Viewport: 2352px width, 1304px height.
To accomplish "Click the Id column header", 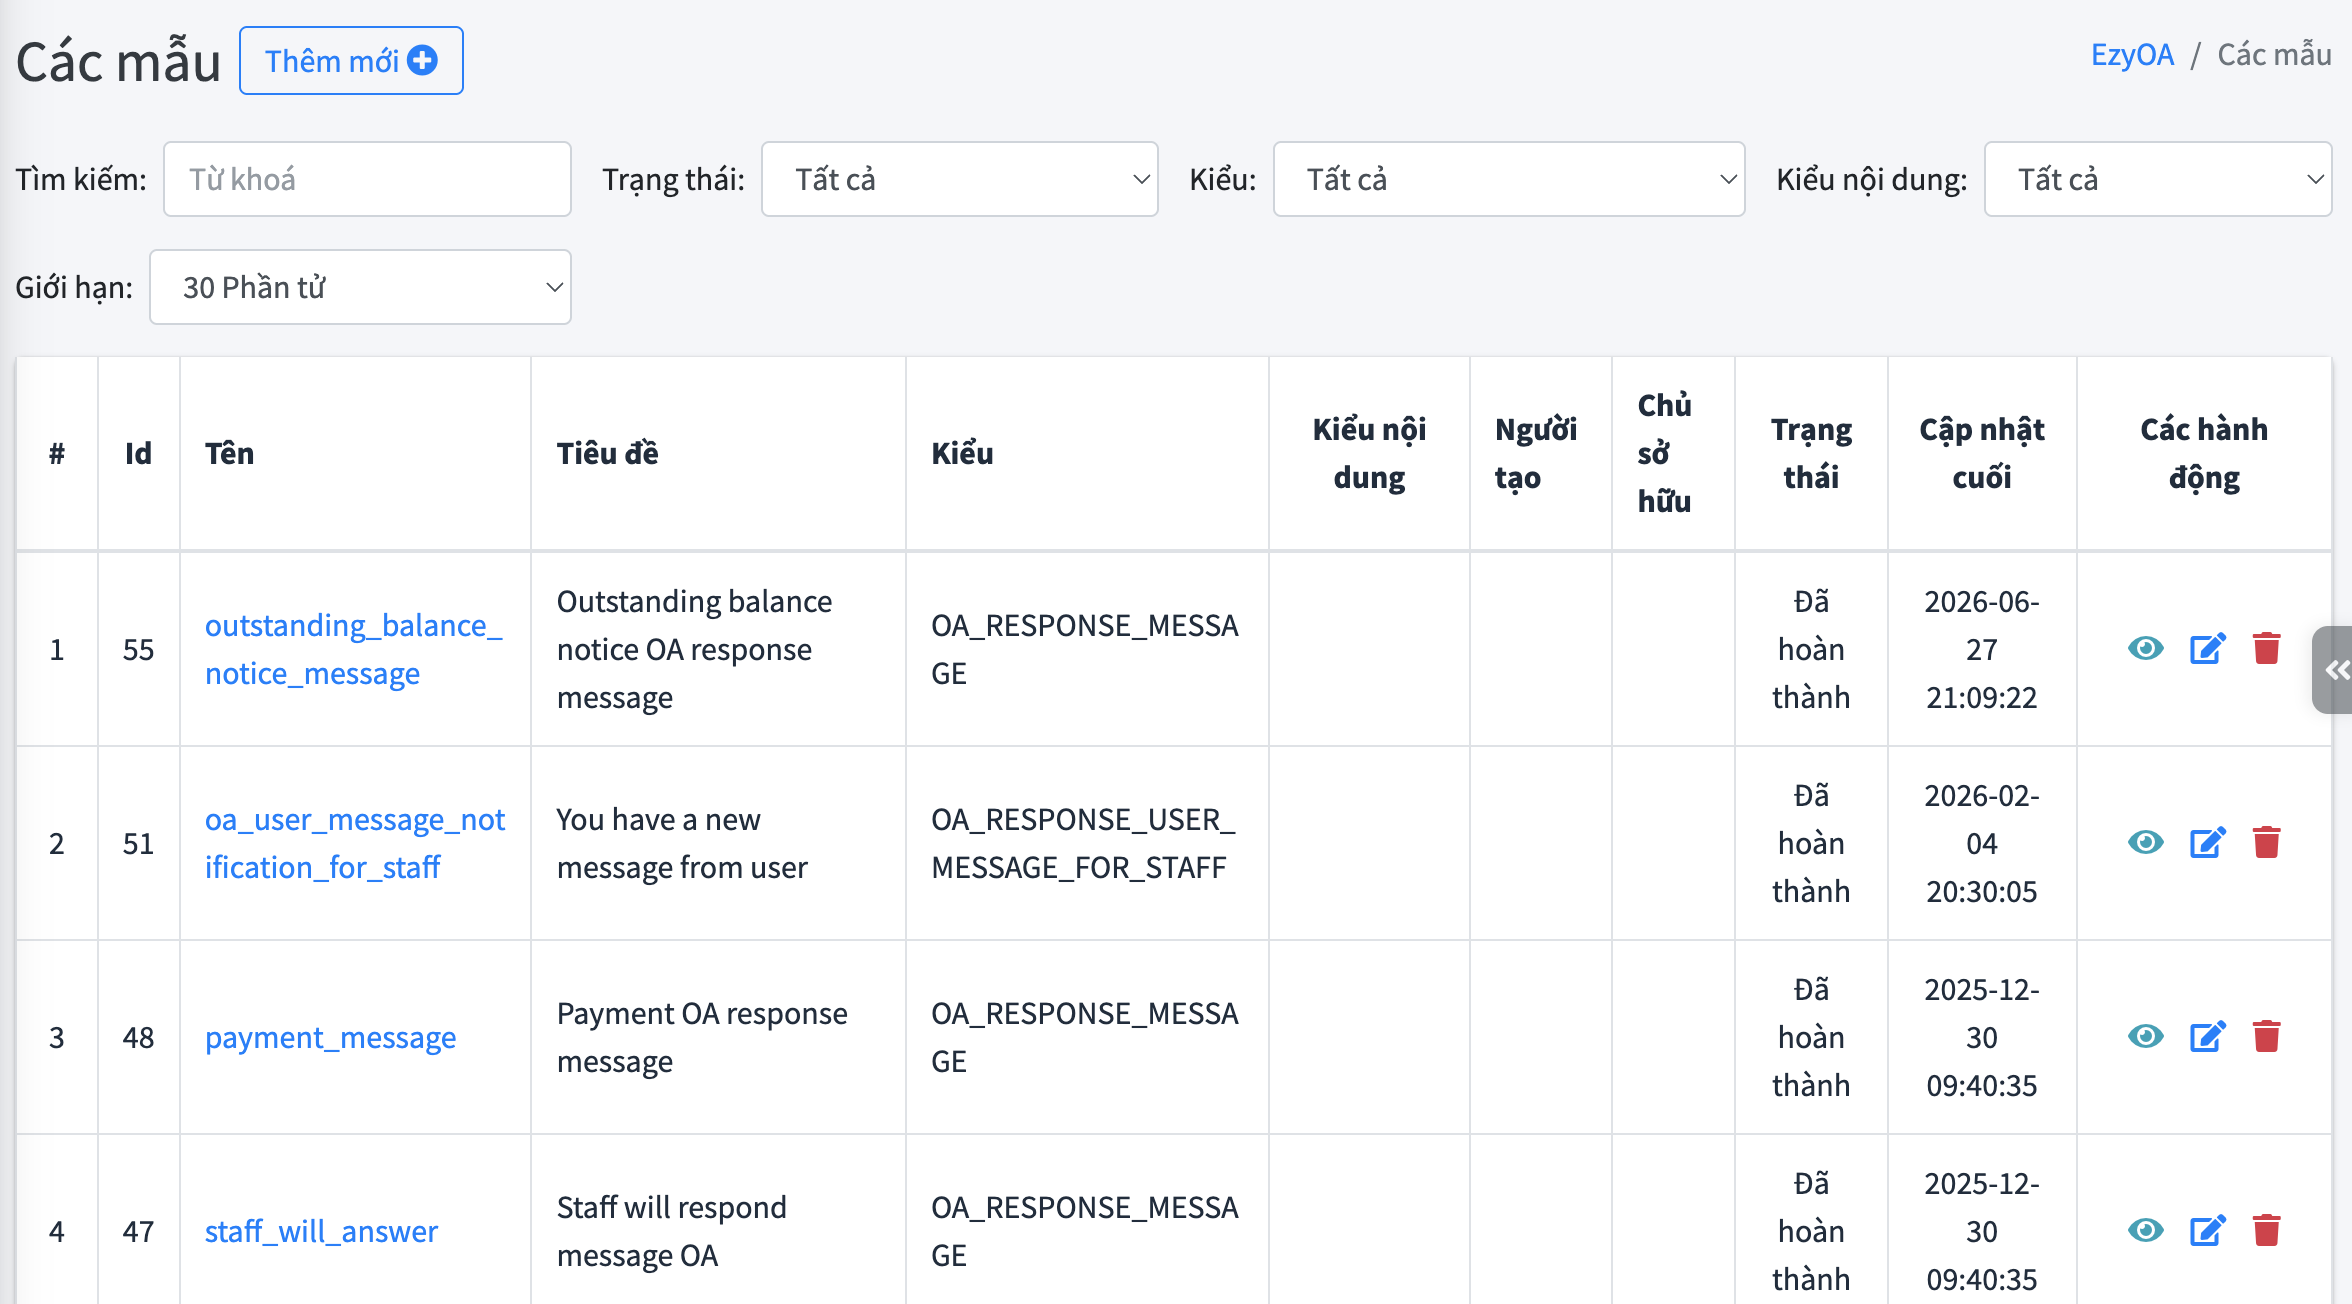I will tap(138, 453).
